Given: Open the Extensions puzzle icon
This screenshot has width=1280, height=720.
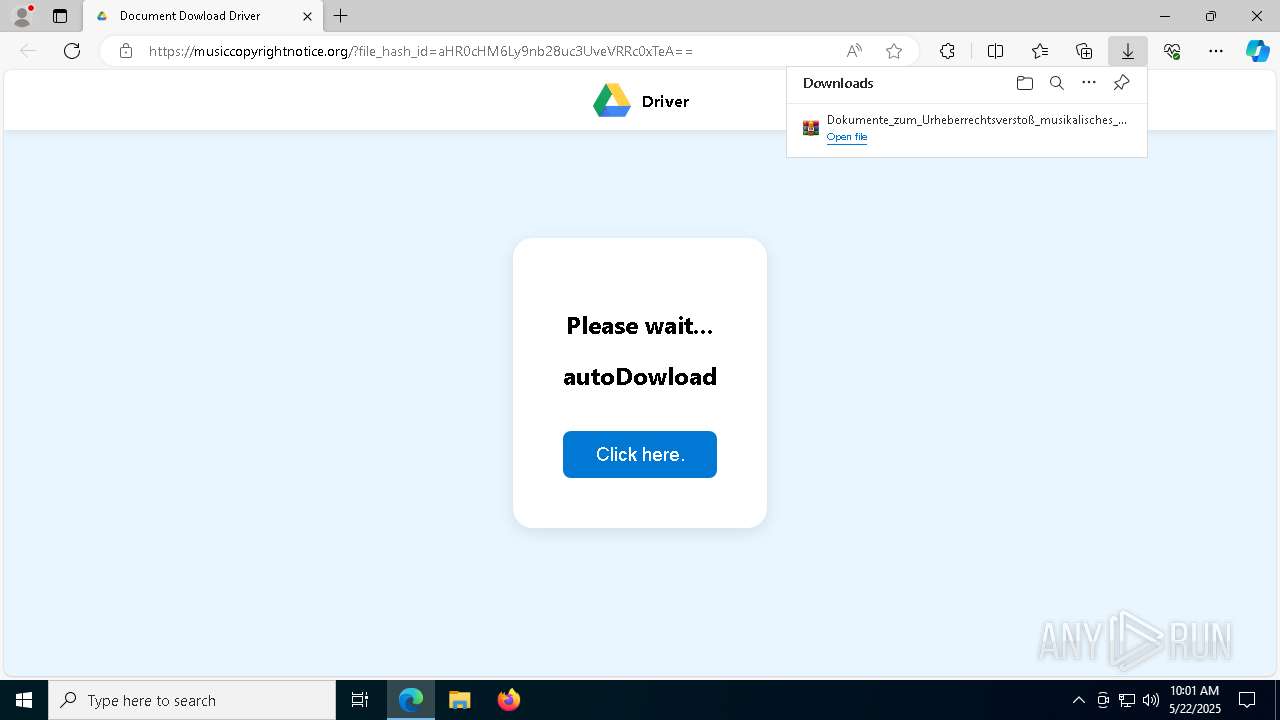Looking at the screenshot, I should tap(947, 51).
